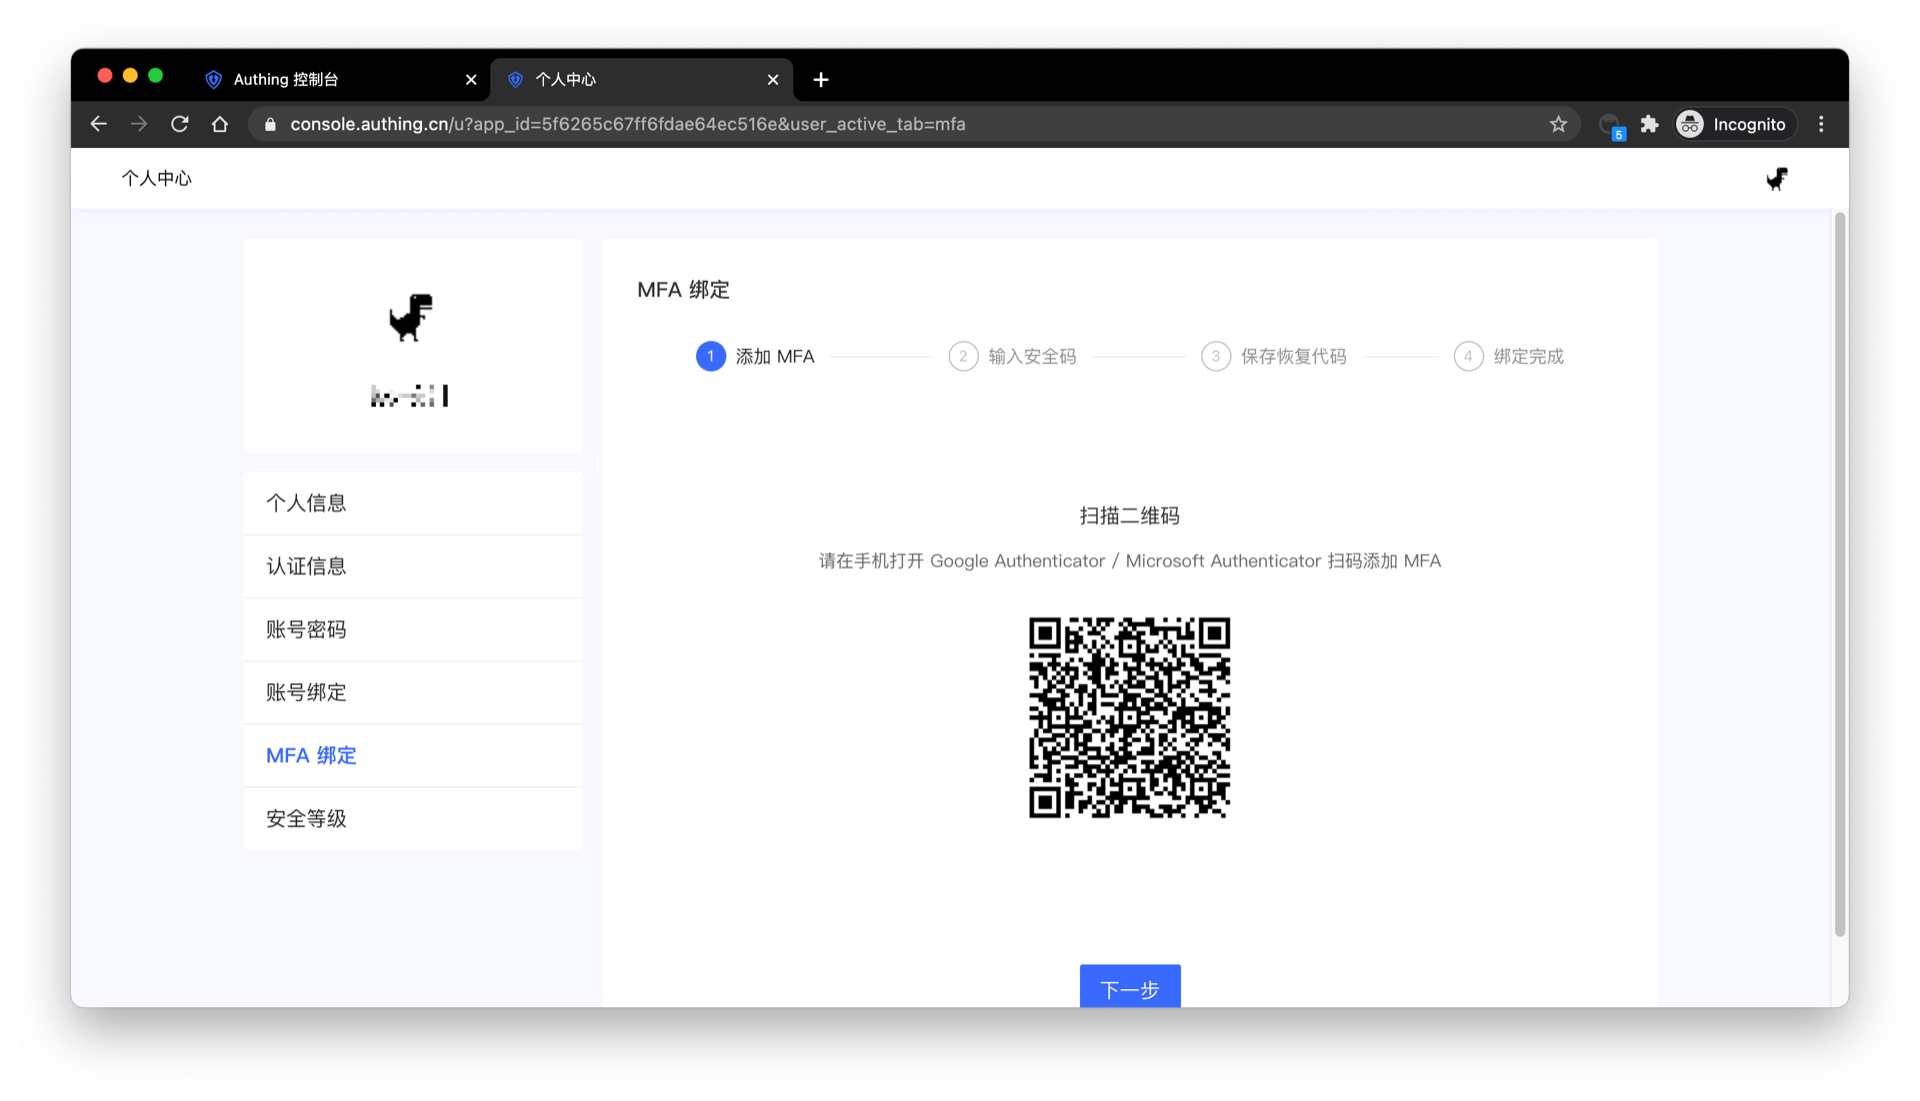Viewport: 1920px width, 1101px height.
Task: Click the browser back arrow
Action: pyautogui.click(x=98, y=124)
